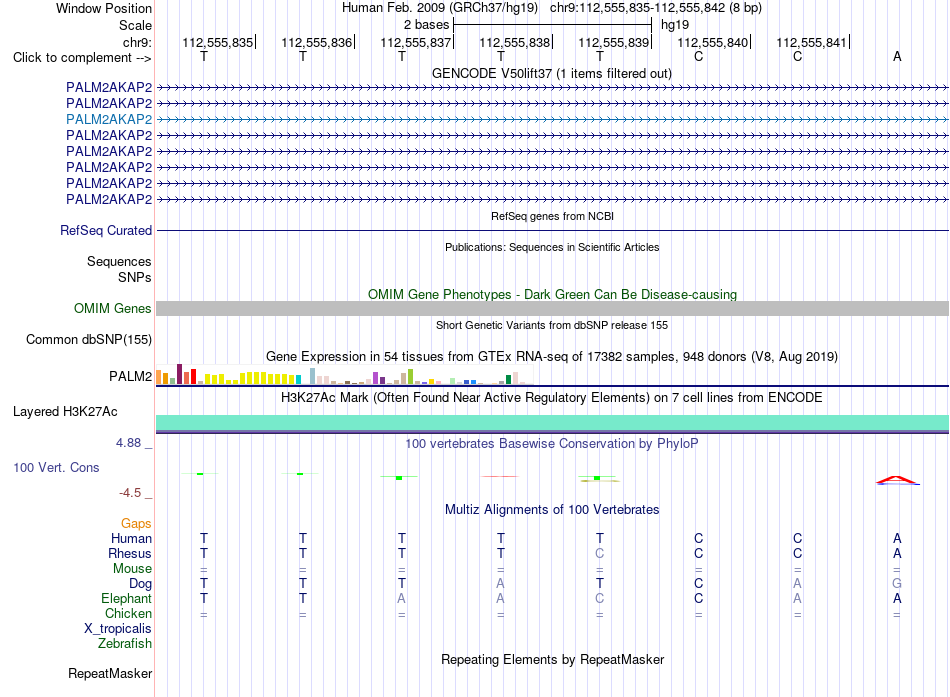Select the Dog species label

(x=140, y=583)
